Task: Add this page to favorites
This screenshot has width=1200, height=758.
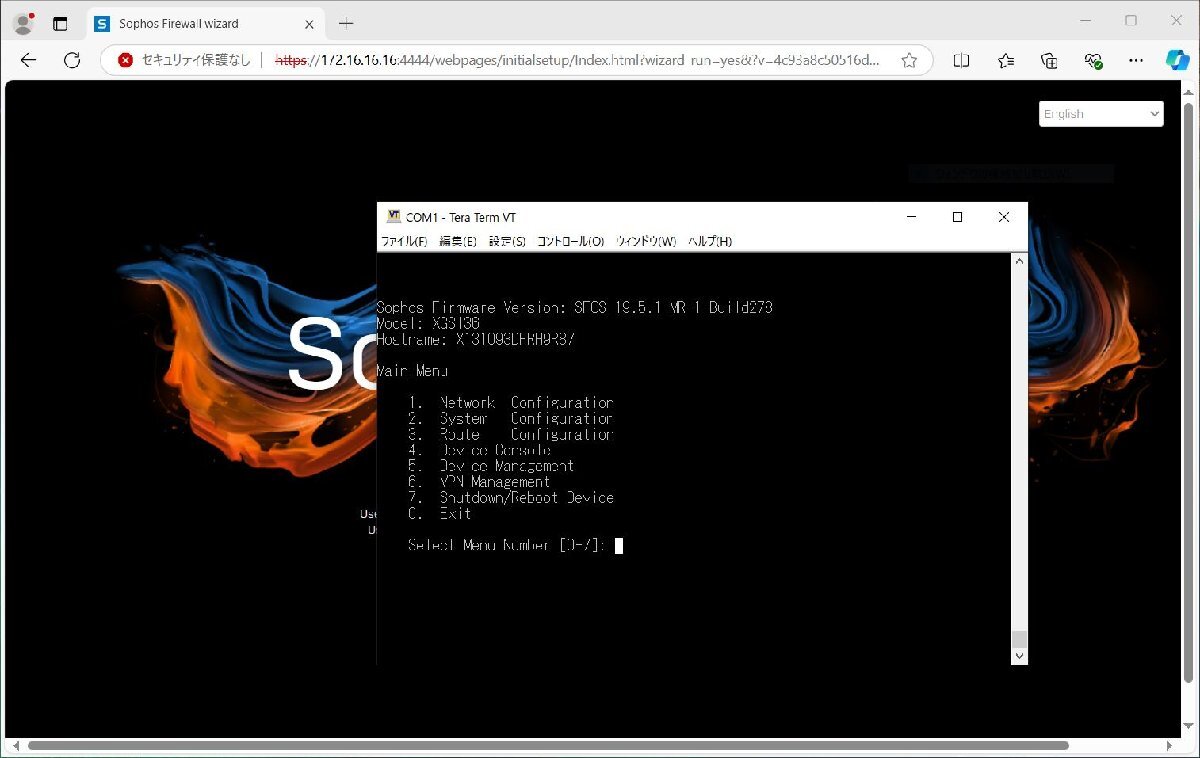Action: [x=909, y=60]
